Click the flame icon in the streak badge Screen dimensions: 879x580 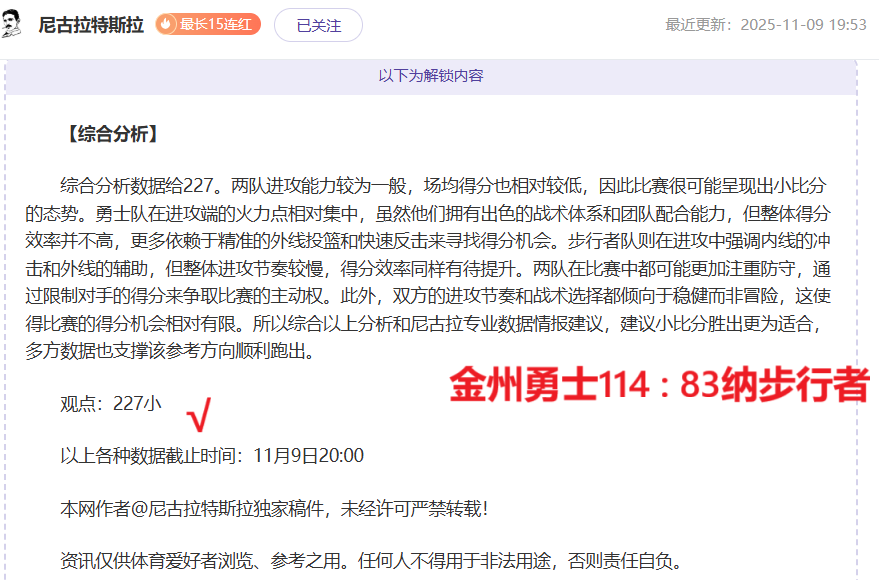tap(167, 25)
